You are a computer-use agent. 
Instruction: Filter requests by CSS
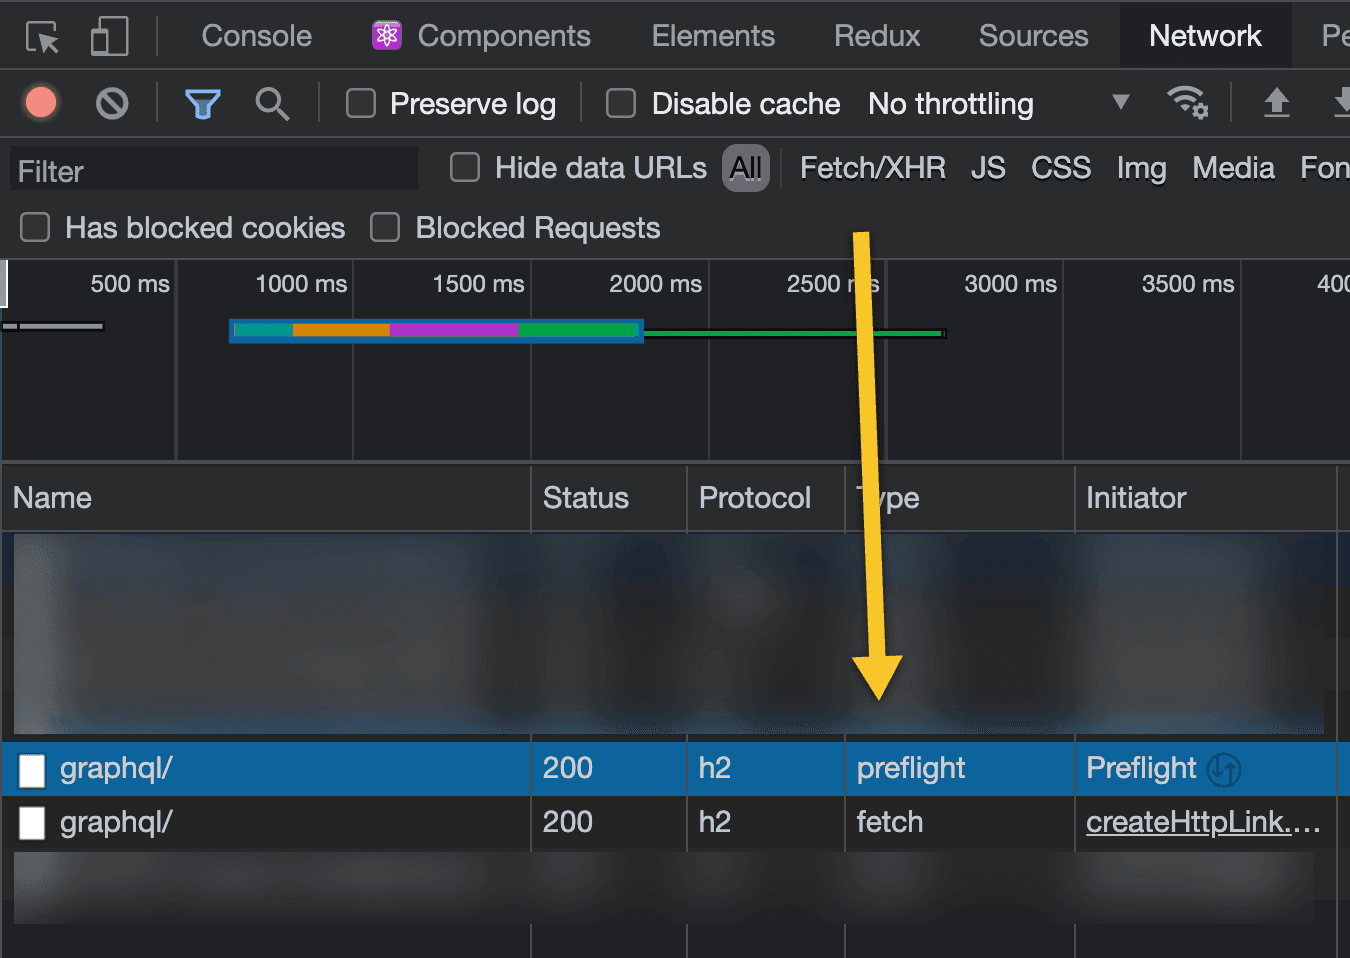click(x=1061, y=168)
